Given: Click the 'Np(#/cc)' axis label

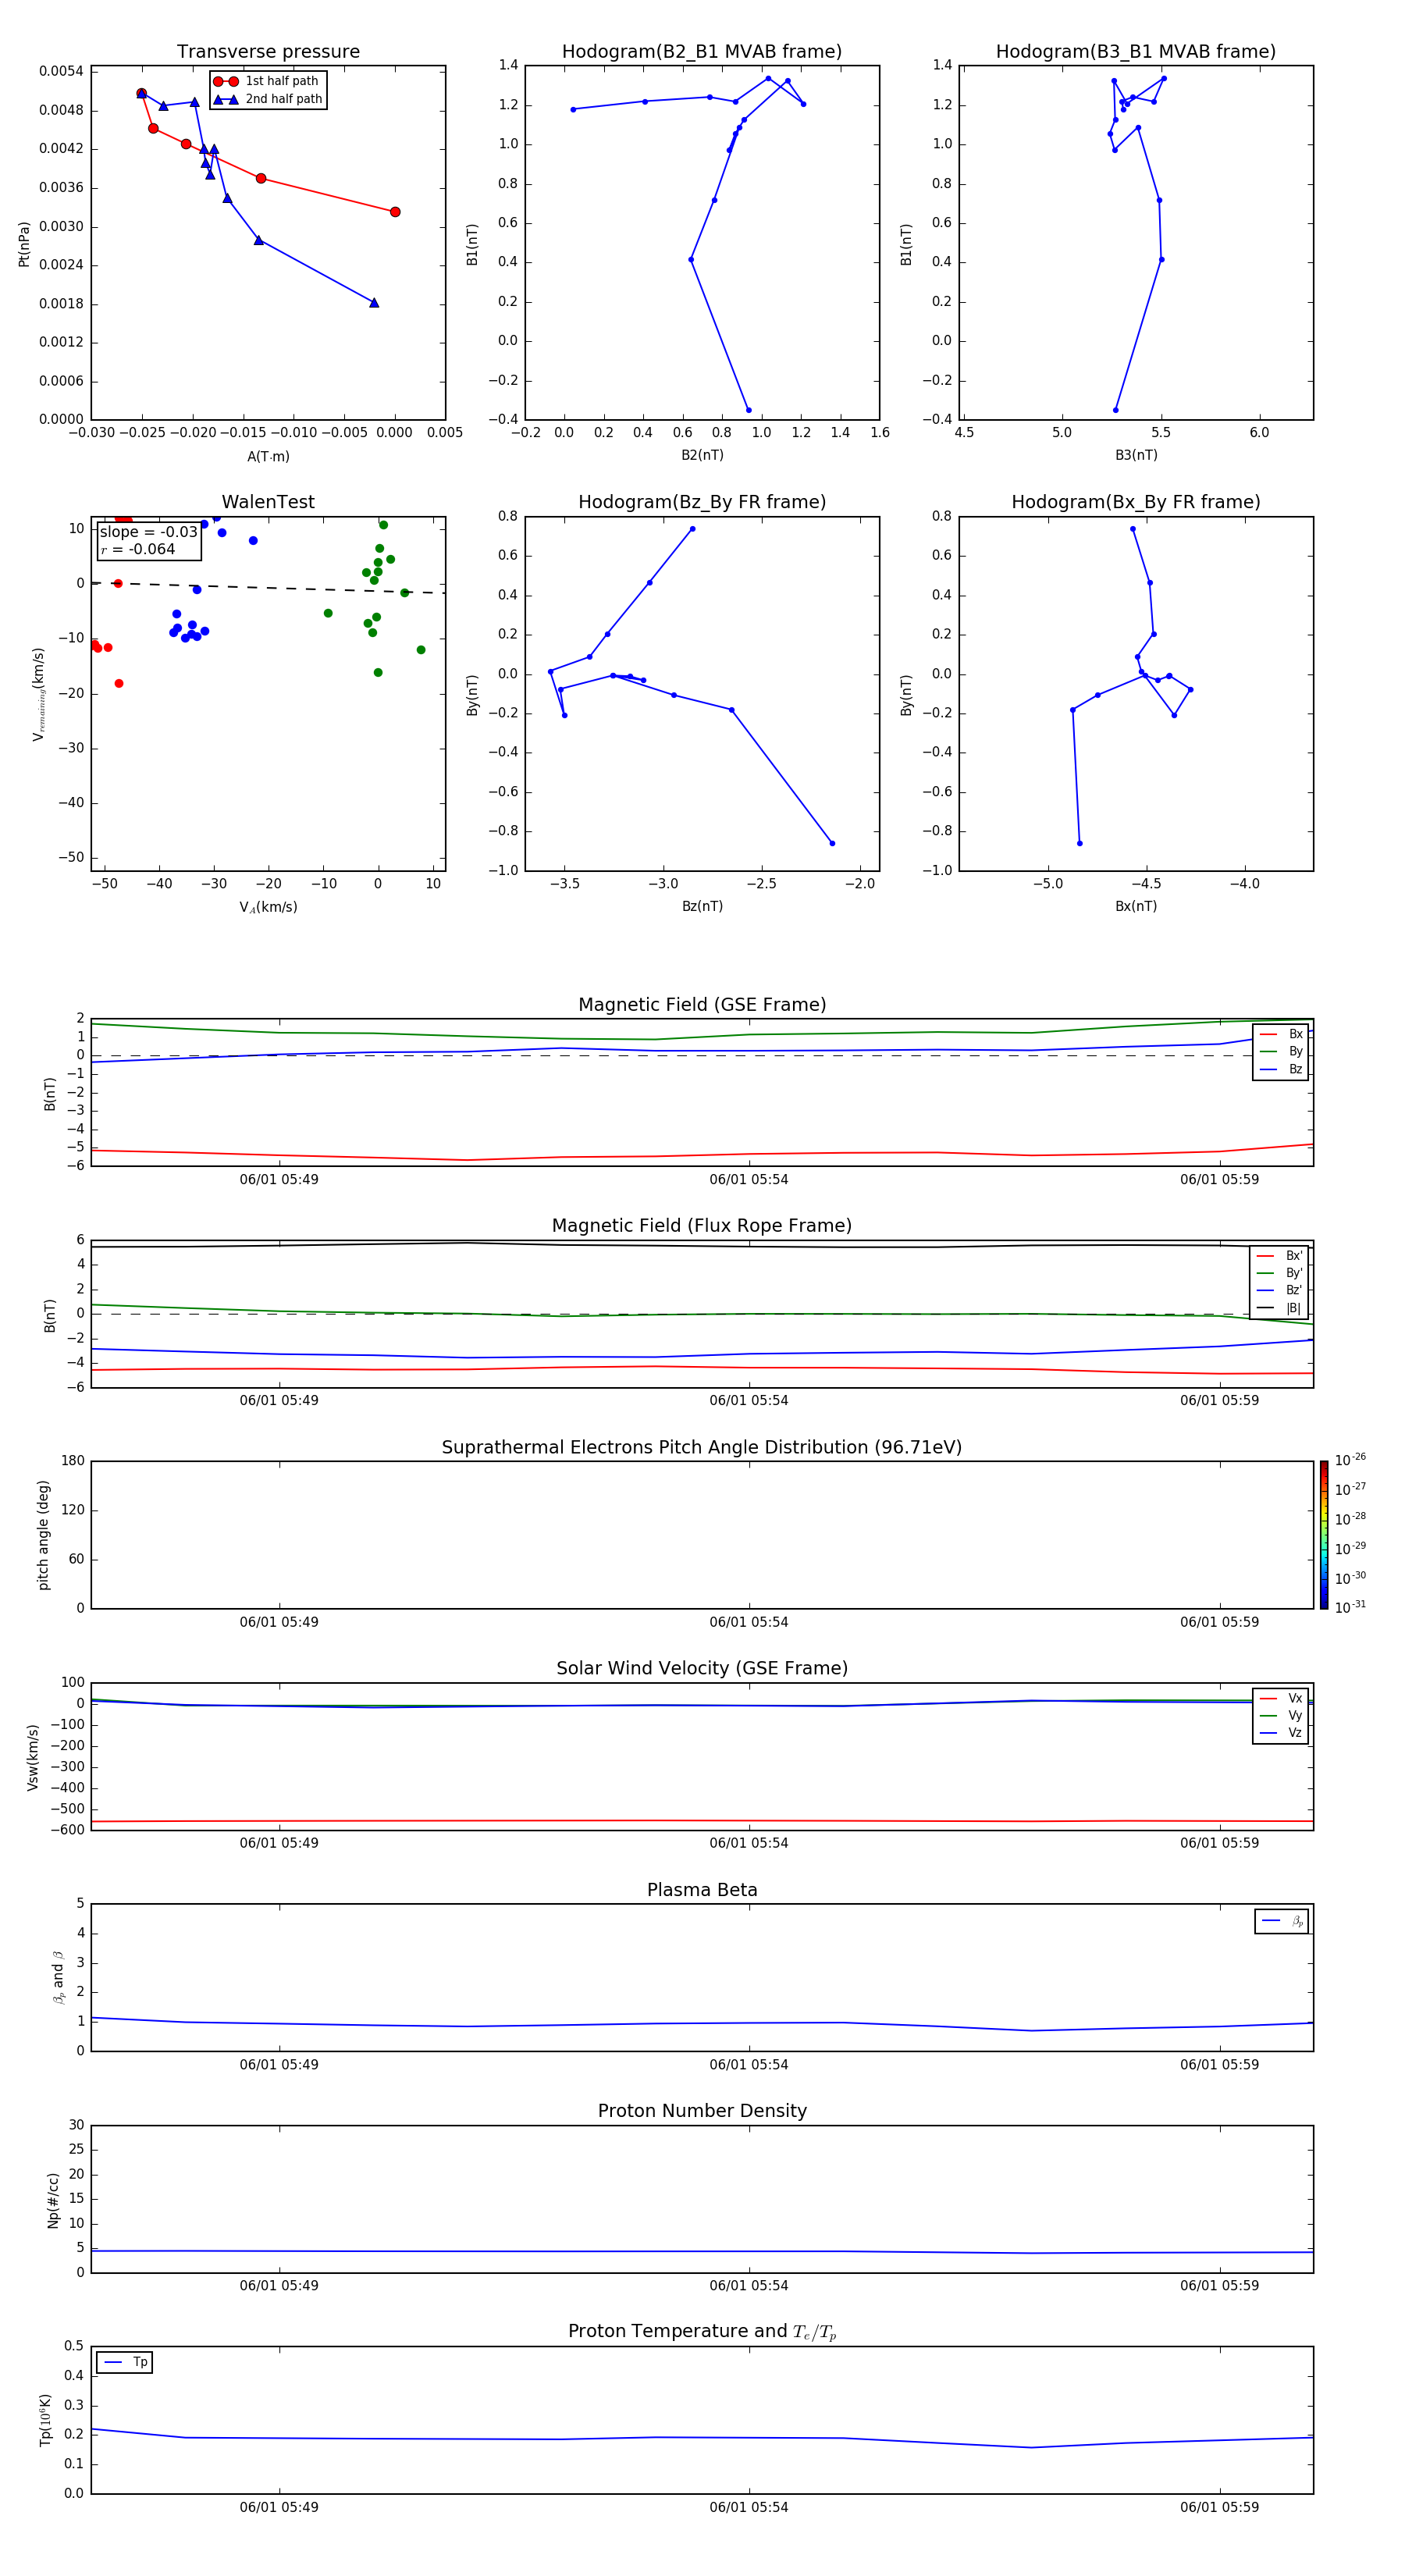Looking at the screenshot, I should (53, 2200).
